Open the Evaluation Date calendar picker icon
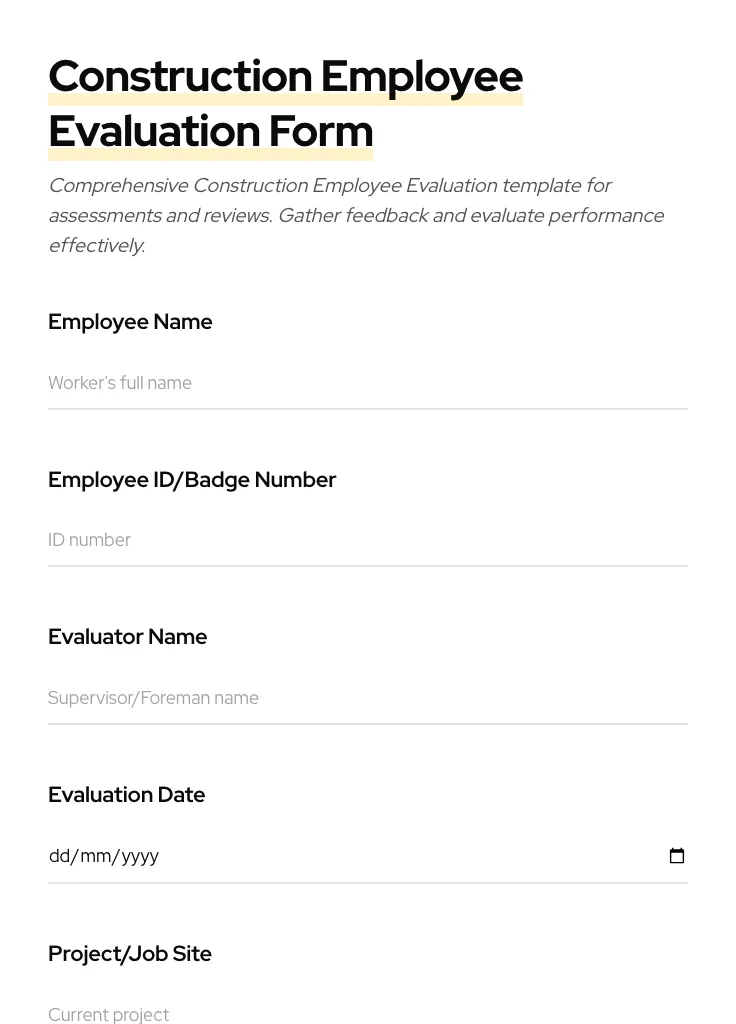The image size is (736, 1024). coord(677,855)
